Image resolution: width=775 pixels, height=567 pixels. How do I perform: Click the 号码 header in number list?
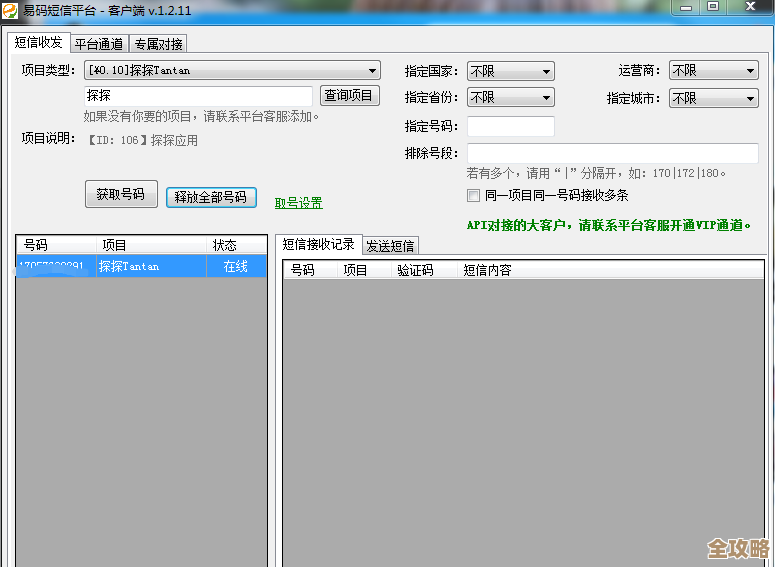[56, 245]
